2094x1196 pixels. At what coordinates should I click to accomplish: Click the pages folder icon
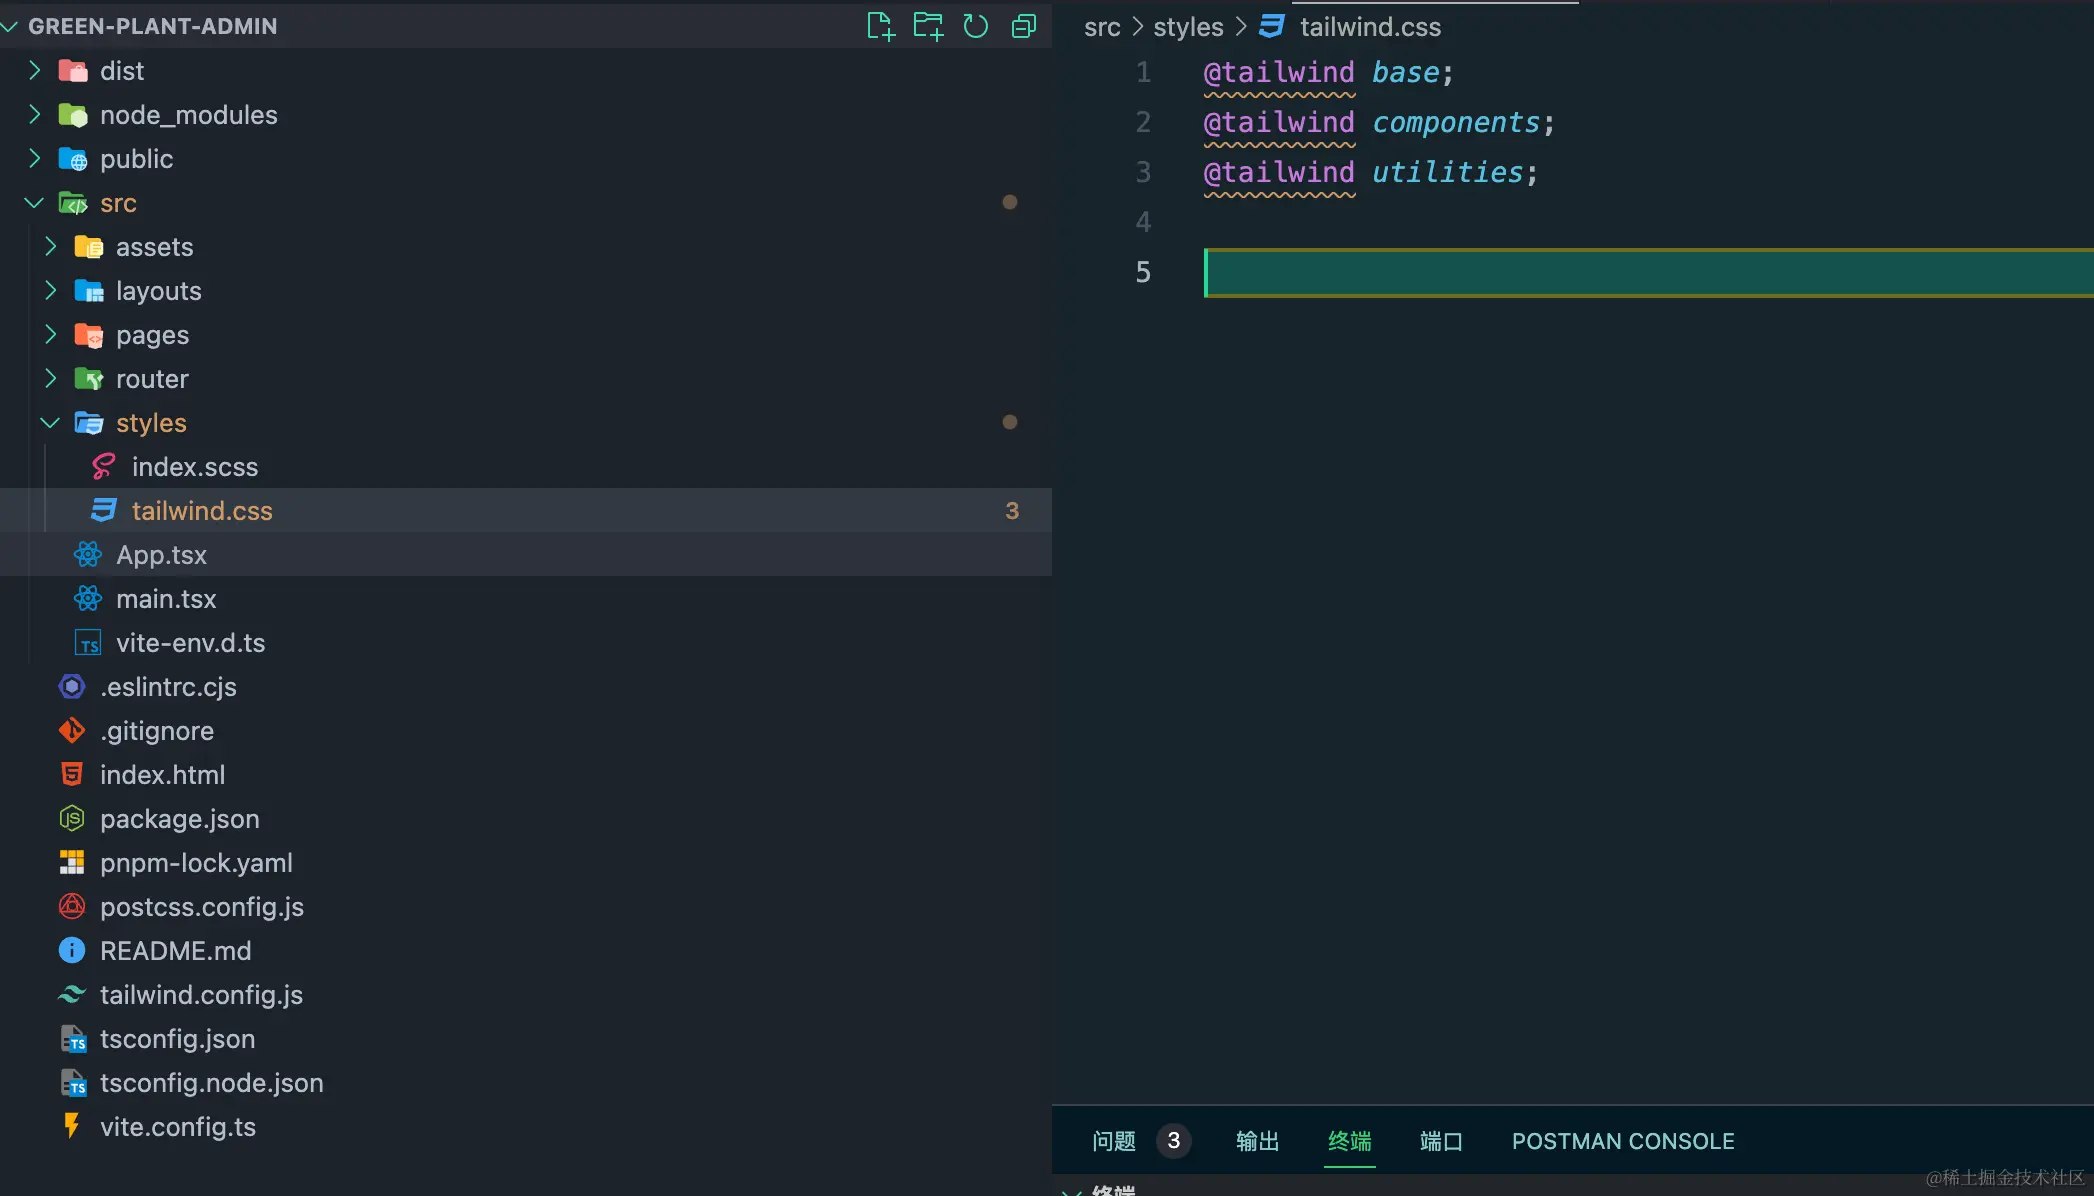89,334
